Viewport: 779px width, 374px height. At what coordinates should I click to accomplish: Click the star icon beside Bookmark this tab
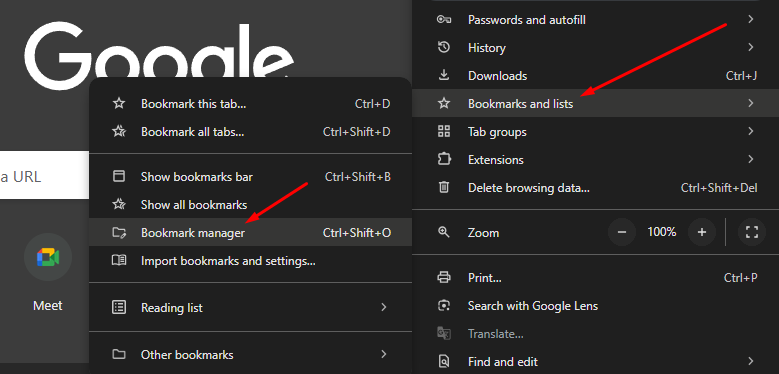point(119,104)
